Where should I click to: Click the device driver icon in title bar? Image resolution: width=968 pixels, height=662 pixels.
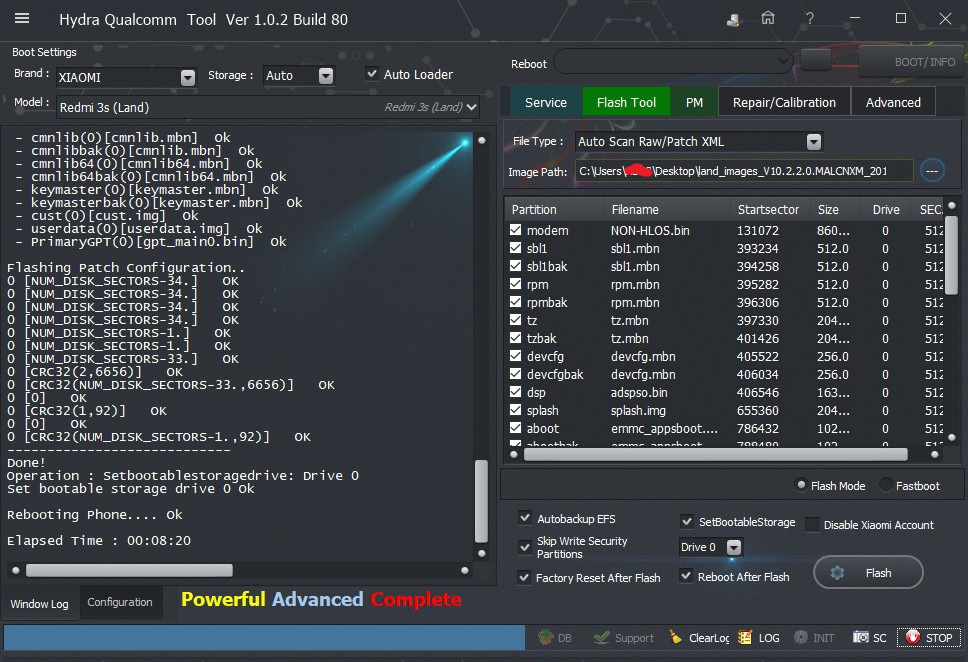pyautogui.click(x=733, y=20)
